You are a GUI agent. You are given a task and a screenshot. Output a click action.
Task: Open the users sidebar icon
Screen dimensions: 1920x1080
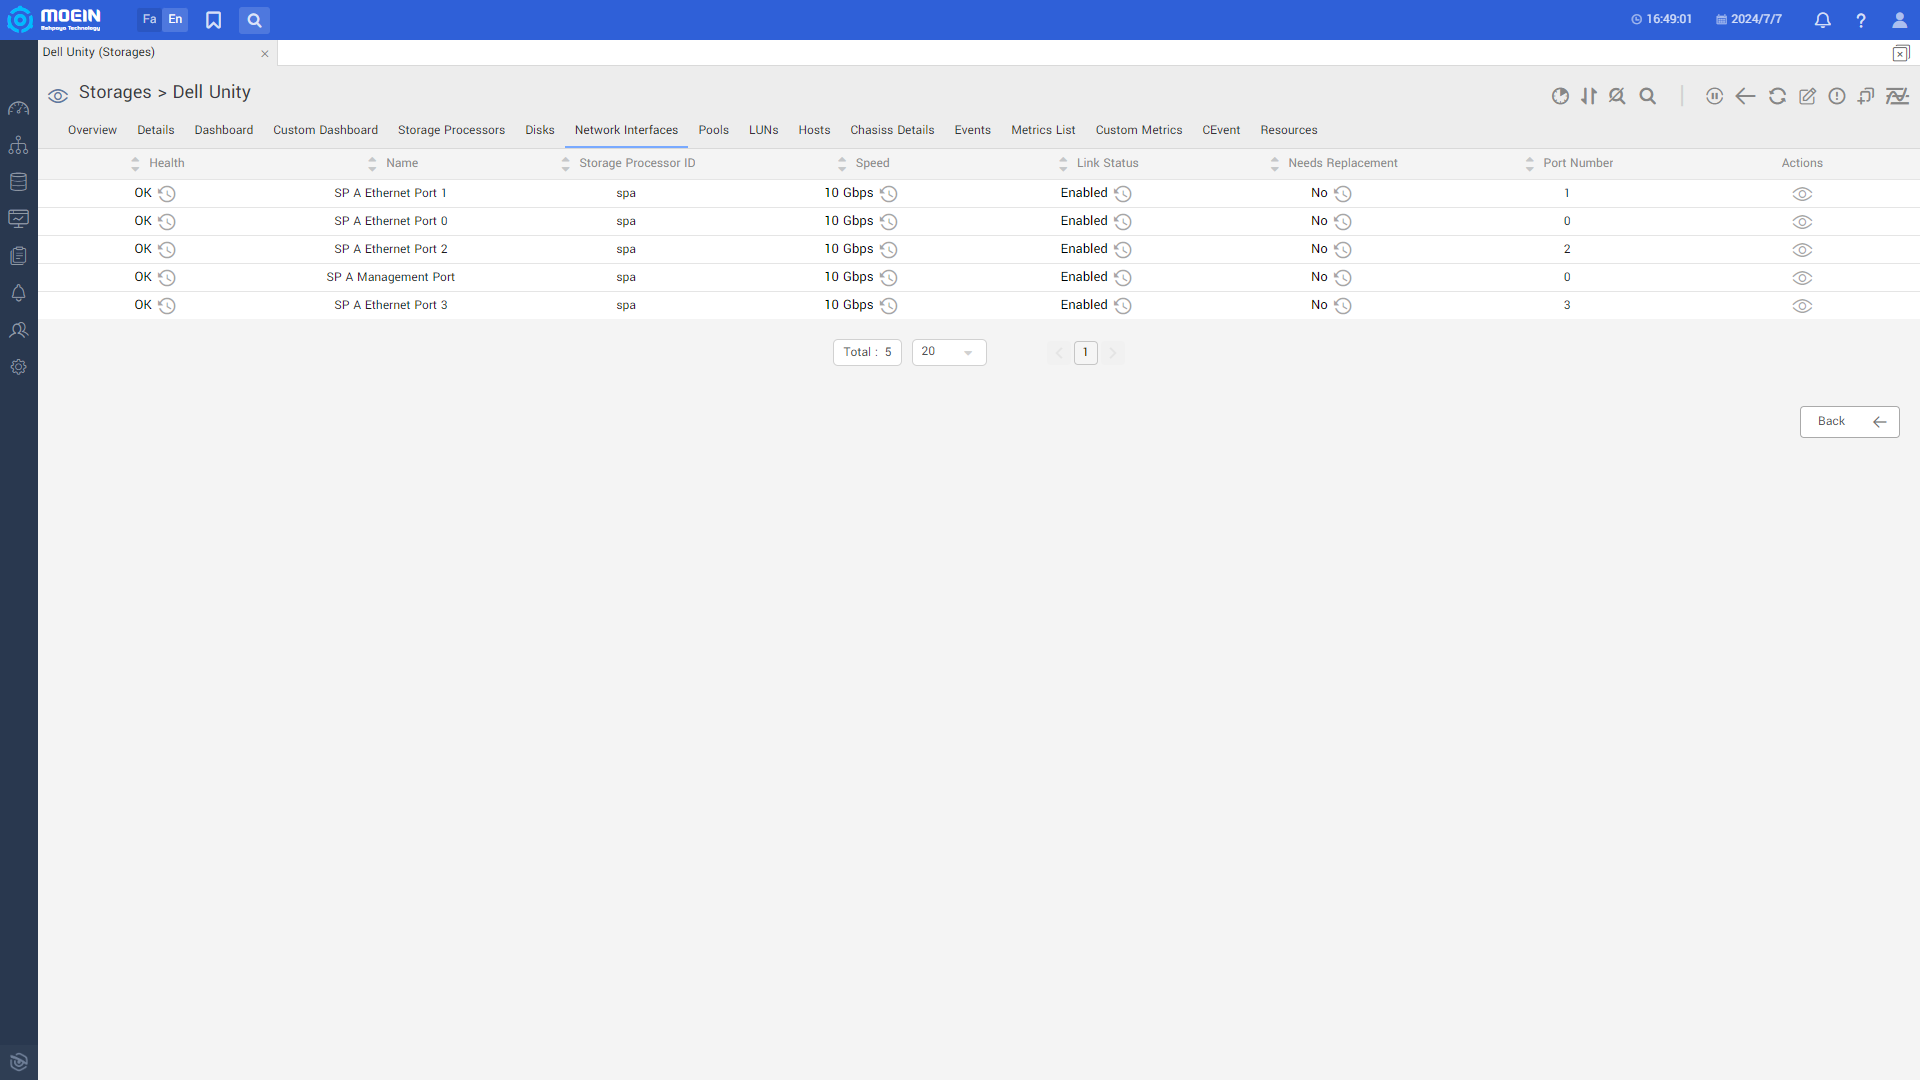coord(18,330)
